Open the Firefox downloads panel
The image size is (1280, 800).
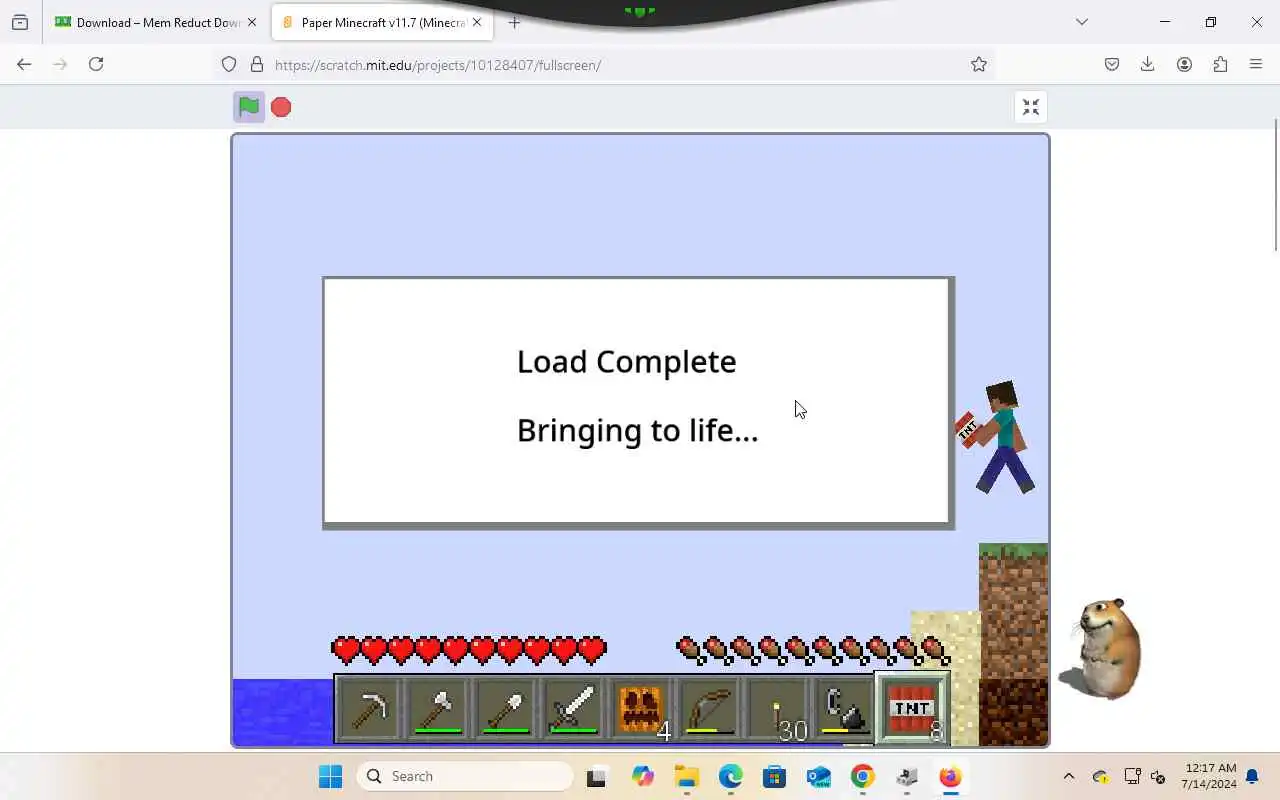click(x=1148, y=64)
